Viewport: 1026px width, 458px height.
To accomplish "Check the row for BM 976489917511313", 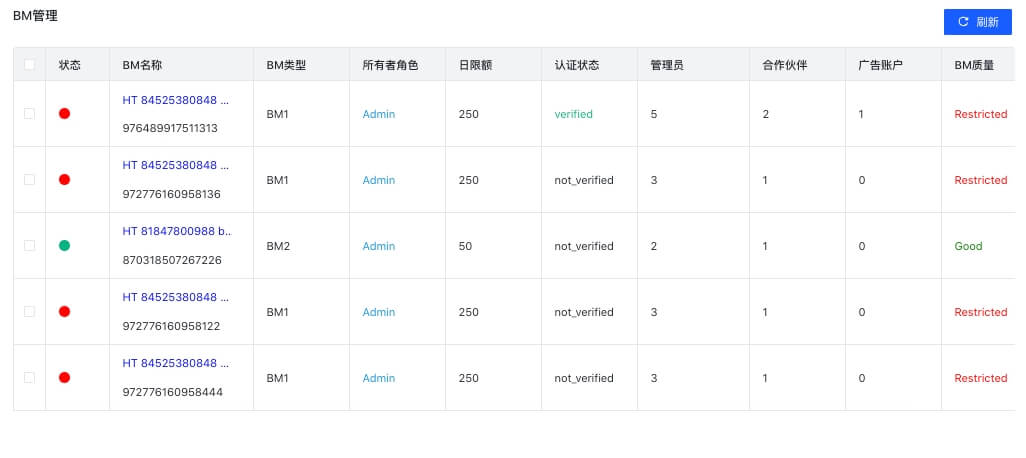I will (29, 114).
